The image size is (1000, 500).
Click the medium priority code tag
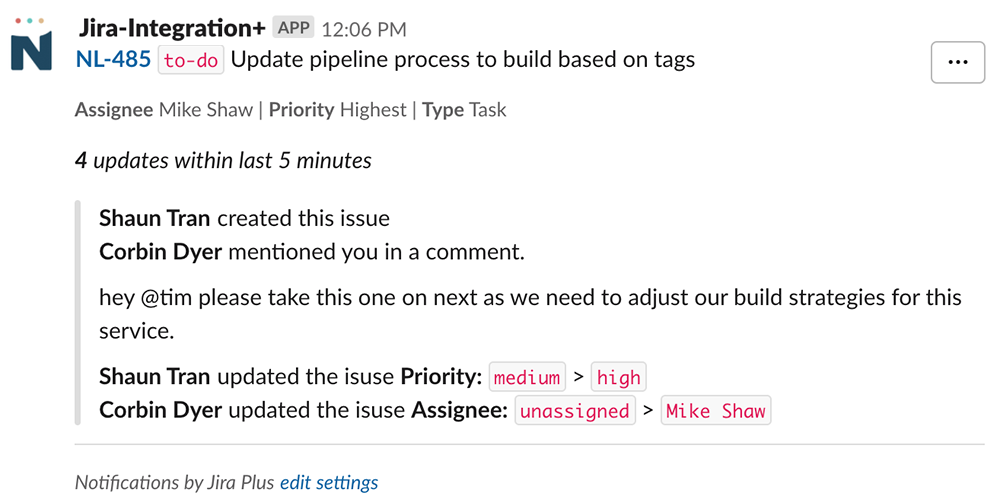527,378
